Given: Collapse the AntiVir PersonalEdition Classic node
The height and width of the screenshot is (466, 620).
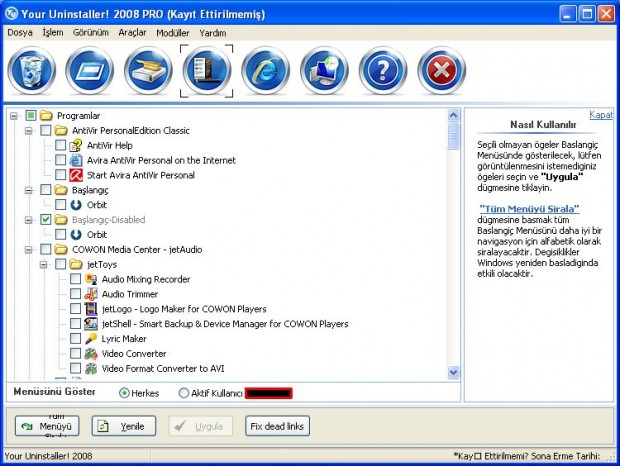Looking at the screenshot, I should pos(28,130).
